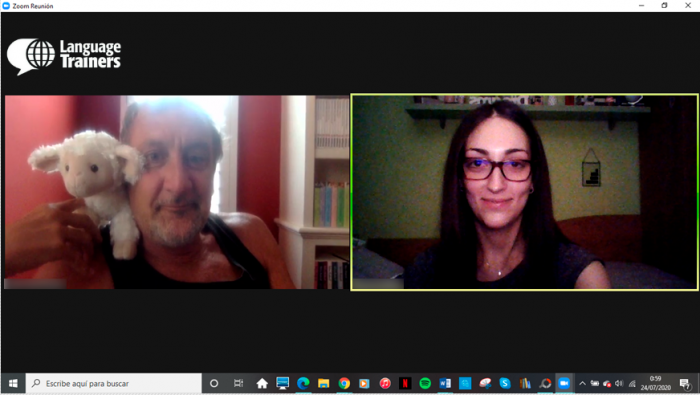Expand the hidden system tray icons
Image resolution: width=700 pixels, height=395 pixels.
pos(582,383)
